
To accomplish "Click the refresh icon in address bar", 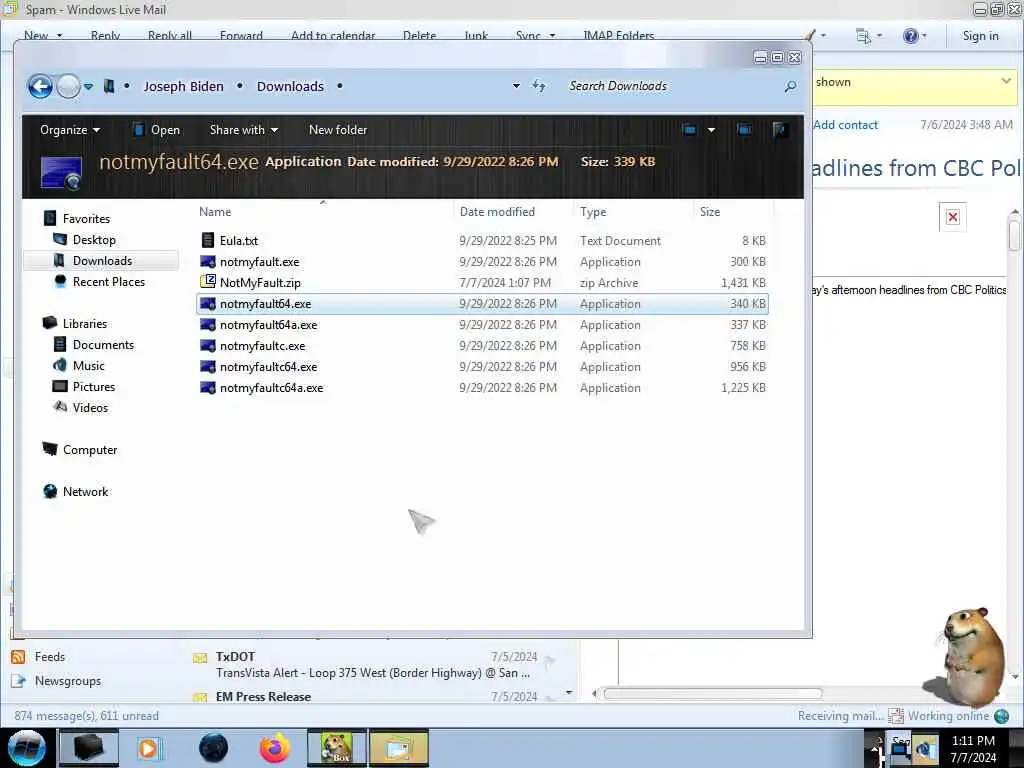I will [539, 86].
